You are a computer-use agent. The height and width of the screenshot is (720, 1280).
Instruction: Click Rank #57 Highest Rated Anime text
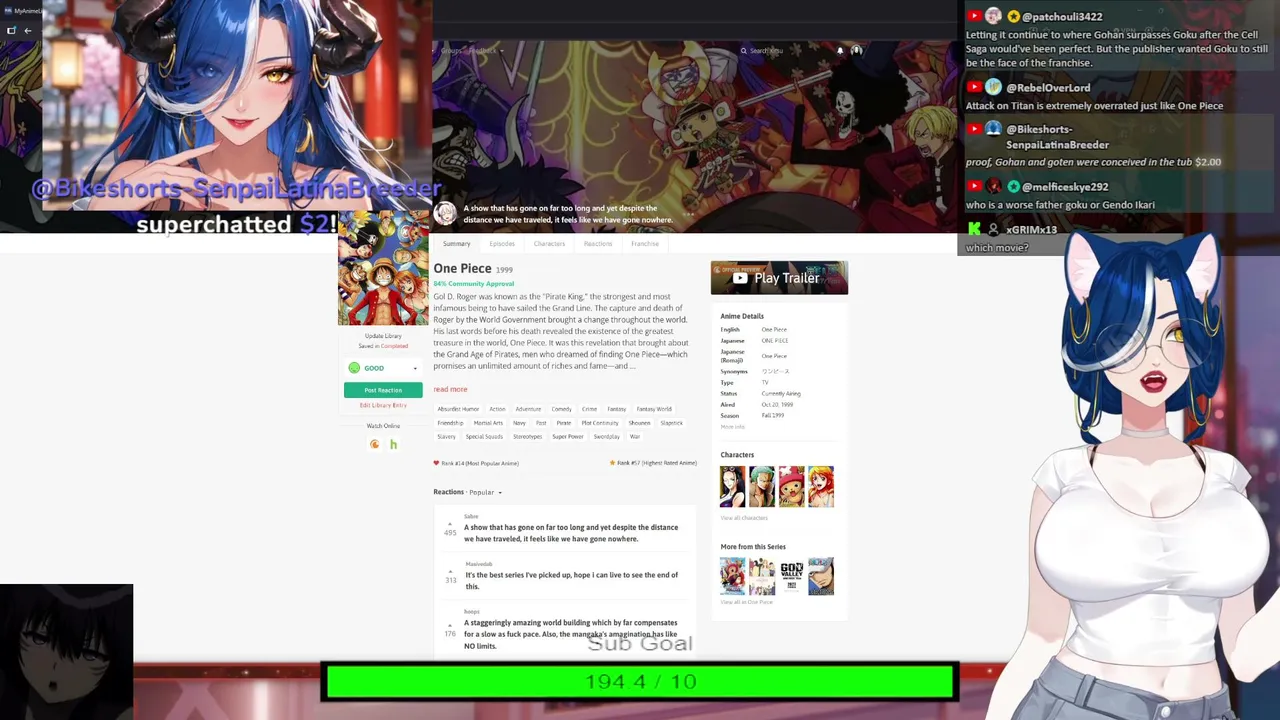[657, 463]
